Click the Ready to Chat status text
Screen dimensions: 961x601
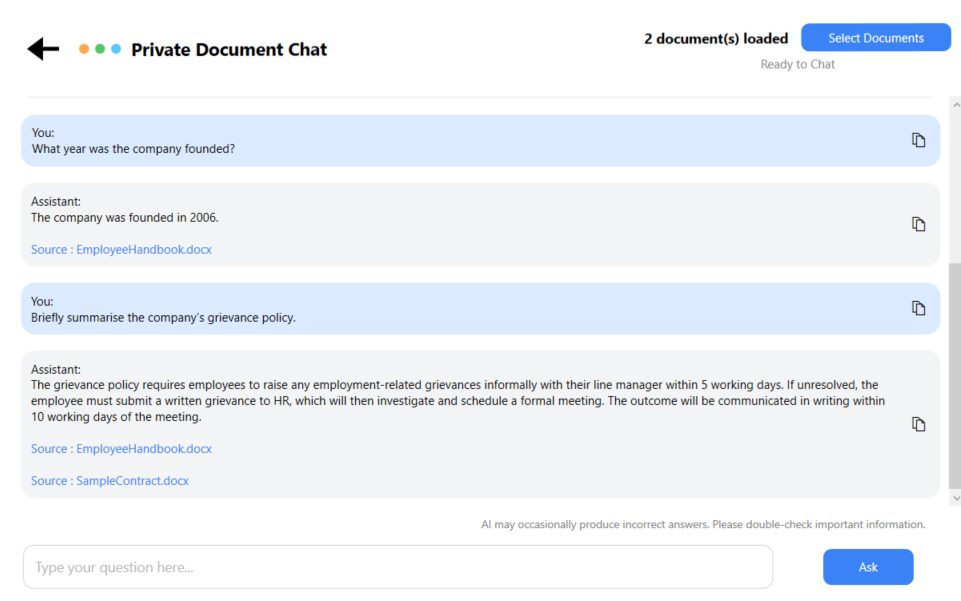[797, 63]
